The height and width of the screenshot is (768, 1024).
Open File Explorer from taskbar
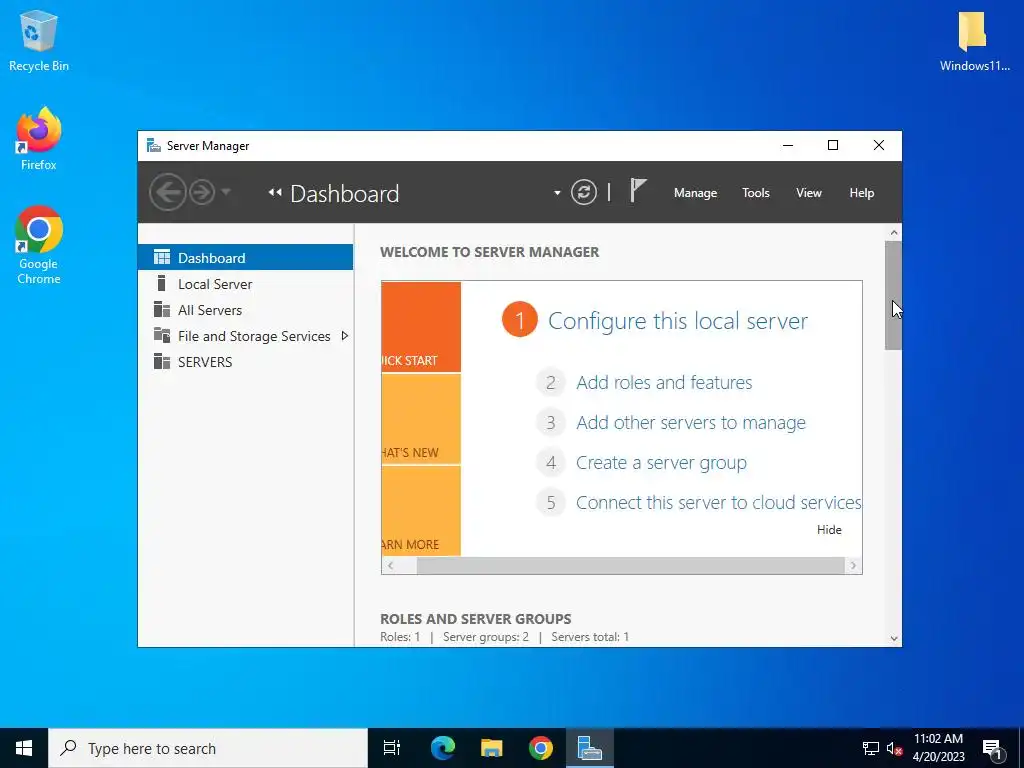[x=491, y=748]
